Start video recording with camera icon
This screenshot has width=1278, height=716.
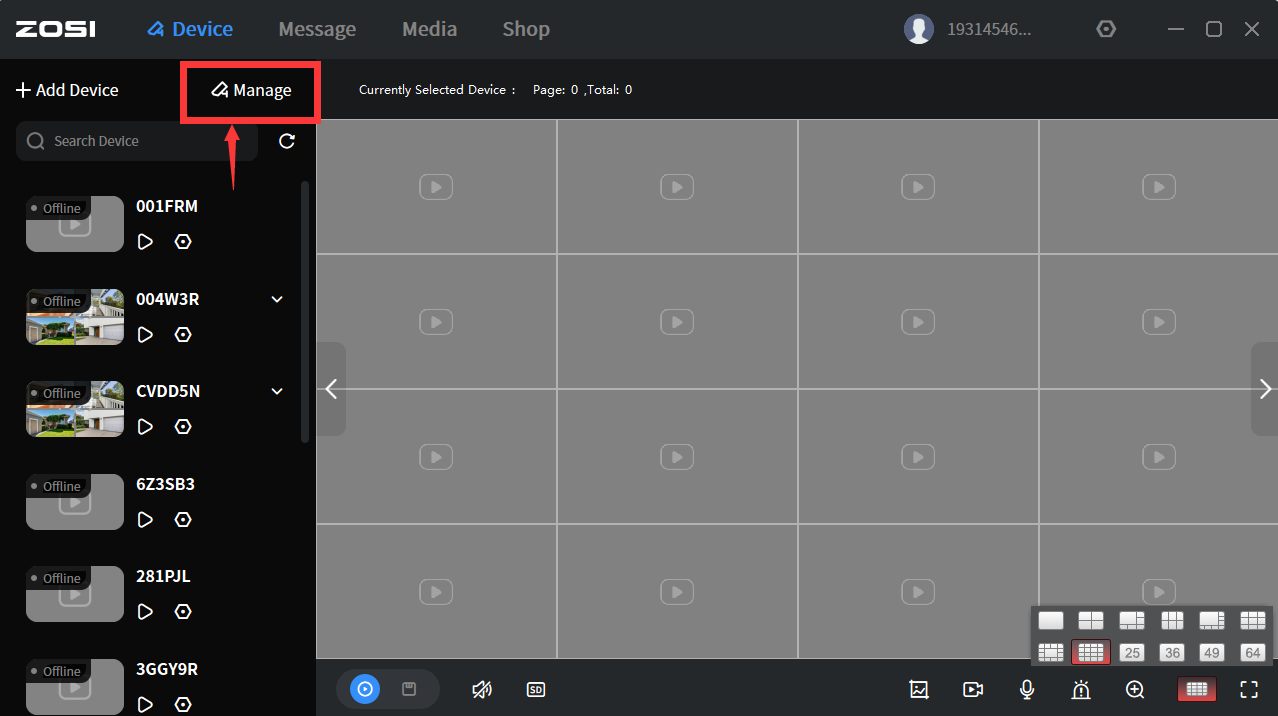(973, 689)
